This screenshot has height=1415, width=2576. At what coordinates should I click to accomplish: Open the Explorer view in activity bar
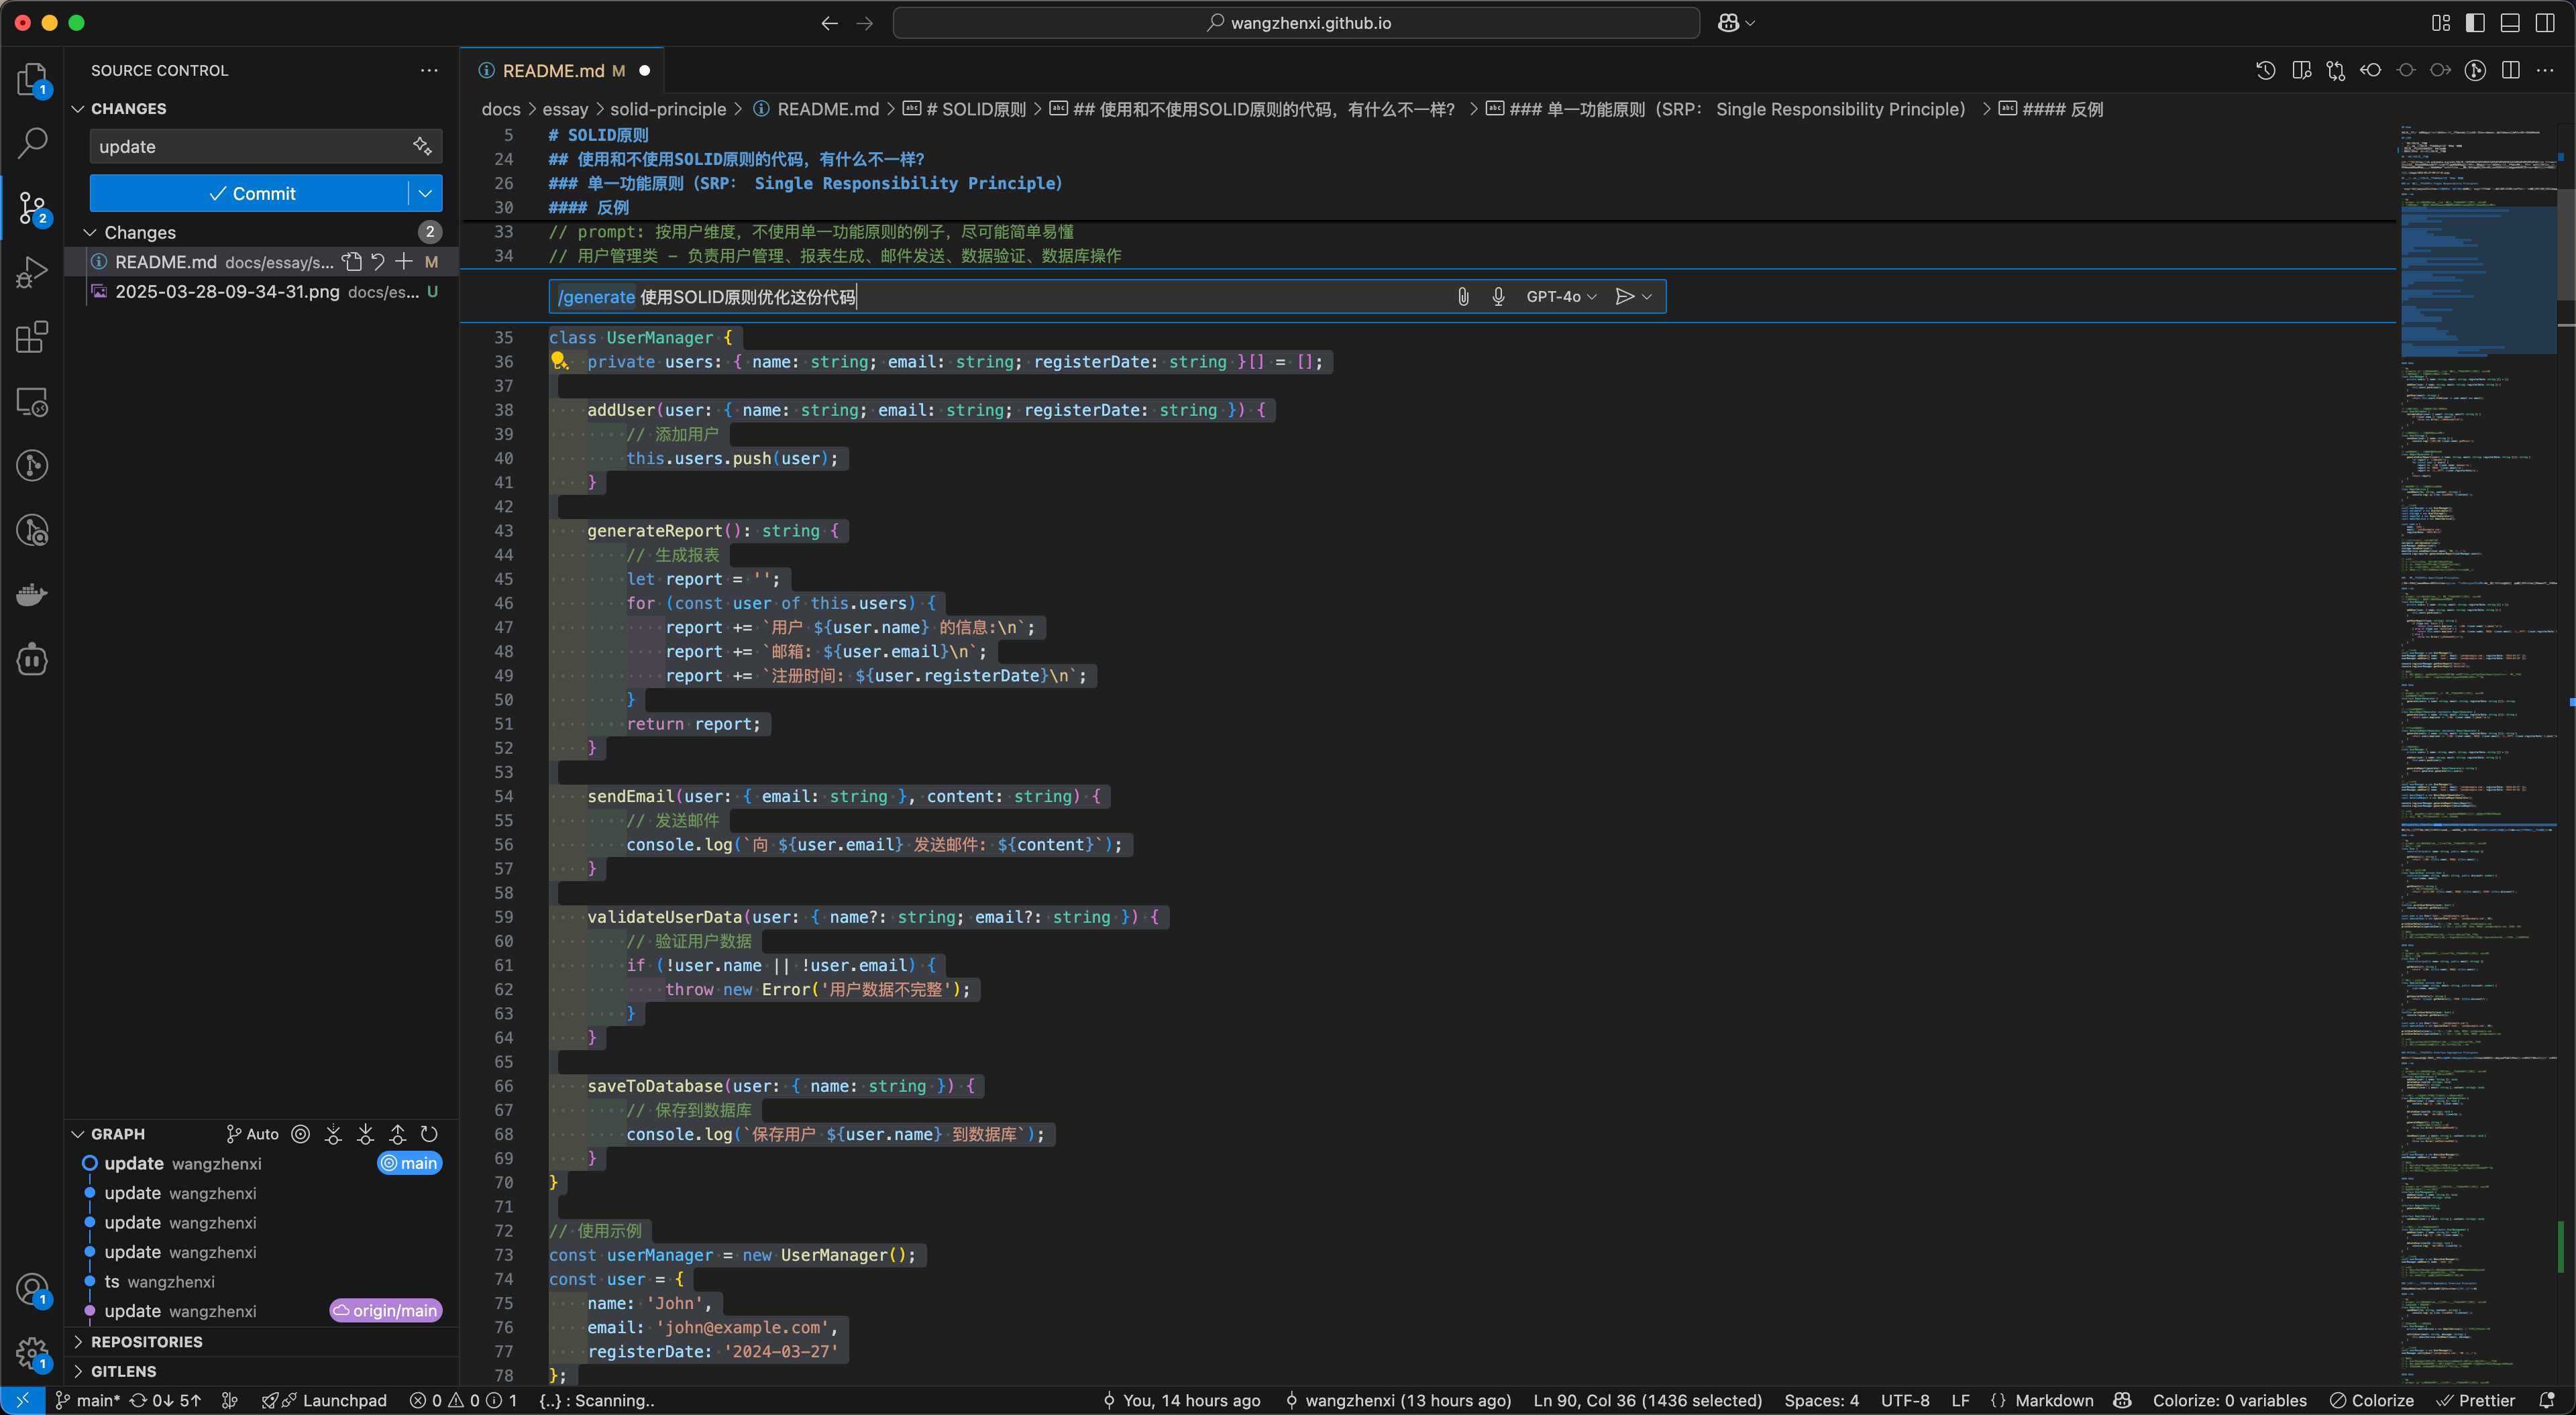point(32,78)
